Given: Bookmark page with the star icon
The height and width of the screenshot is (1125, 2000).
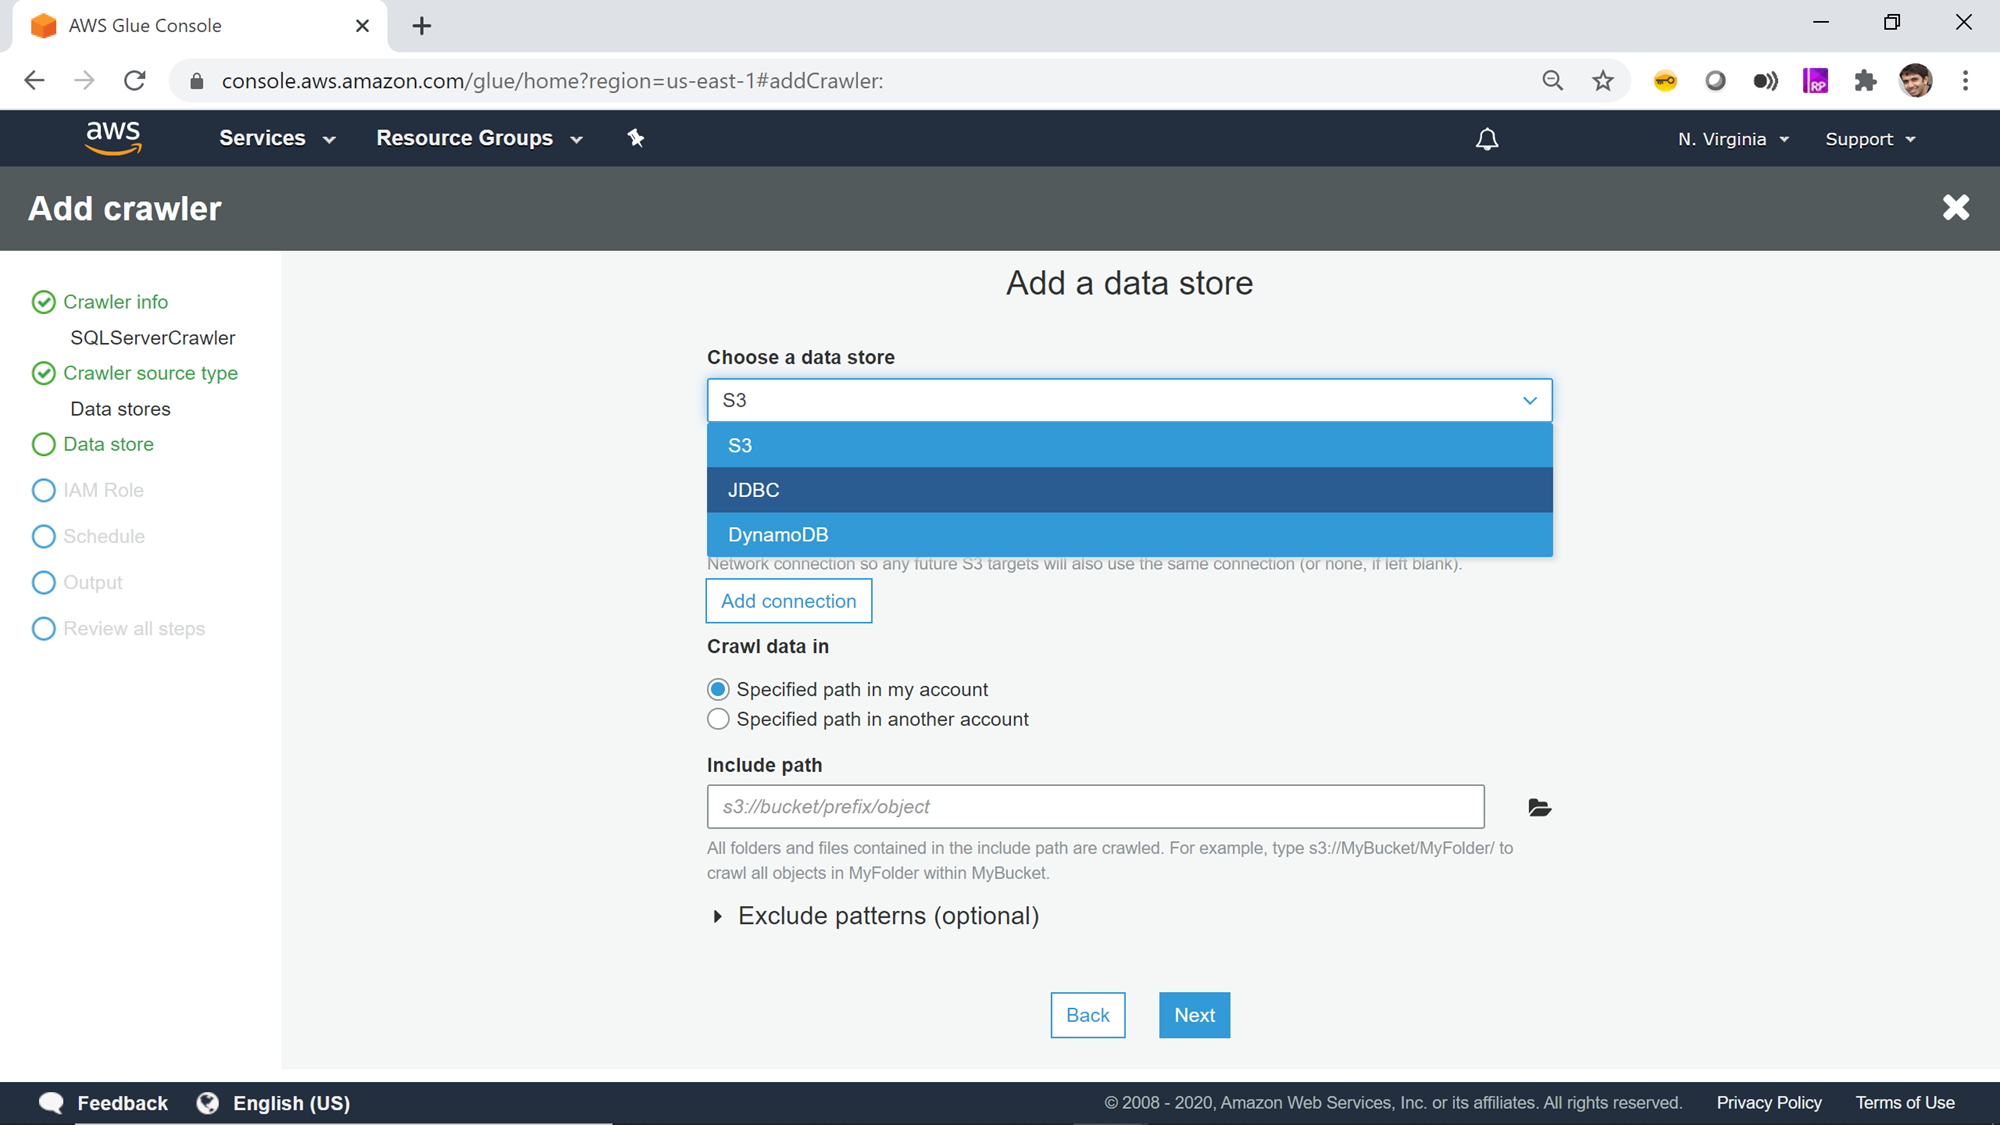Looking at the screenshot, I should (x=1603, y=81).
